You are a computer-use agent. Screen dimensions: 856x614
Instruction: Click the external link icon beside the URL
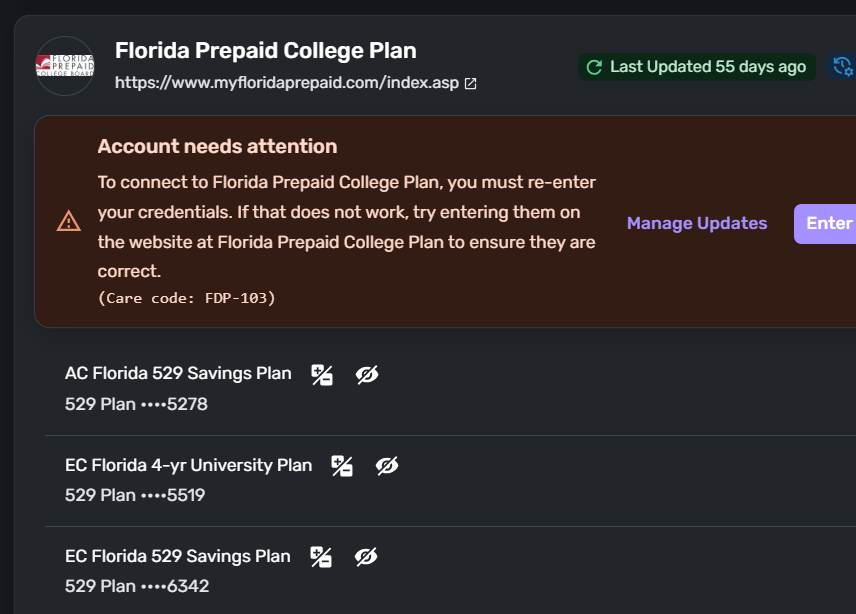(x=471, y=84)
